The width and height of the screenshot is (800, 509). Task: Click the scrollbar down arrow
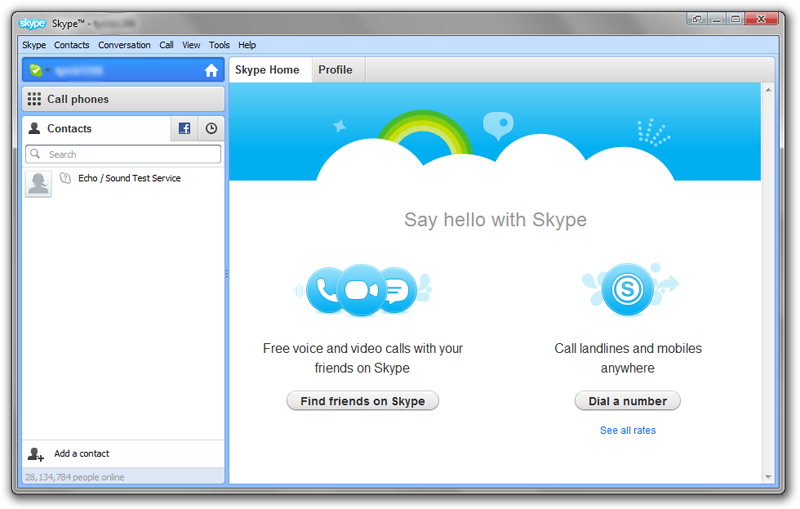pyautogui.click(x=768, y=477)
